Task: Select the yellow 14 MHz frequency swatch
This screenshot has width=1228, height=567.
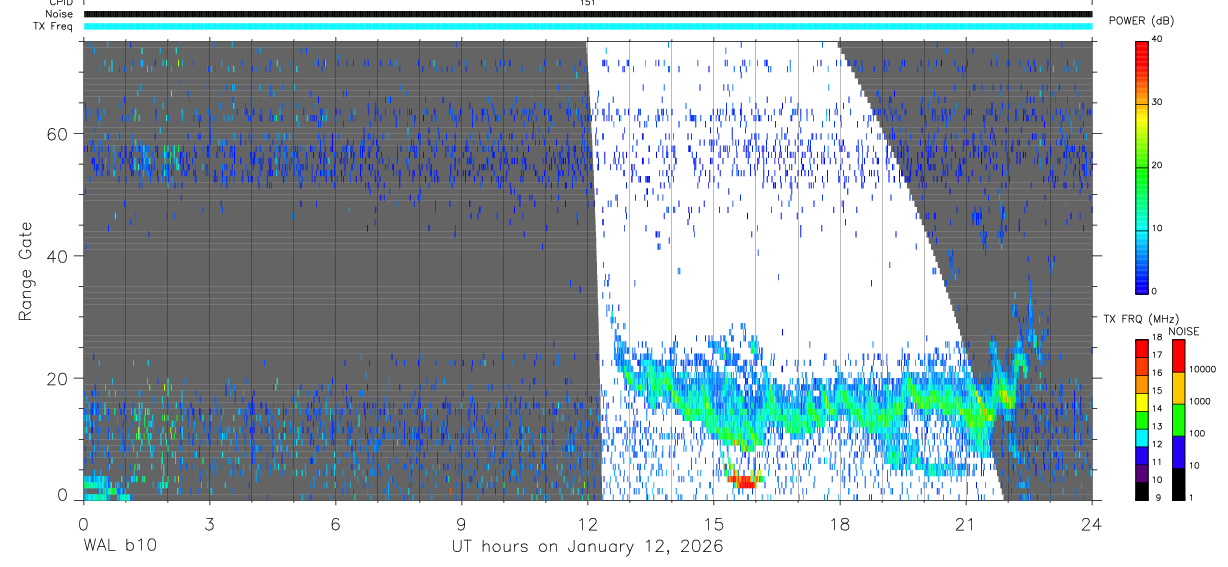Action: pyautogui.click(x=1142, y=402)
